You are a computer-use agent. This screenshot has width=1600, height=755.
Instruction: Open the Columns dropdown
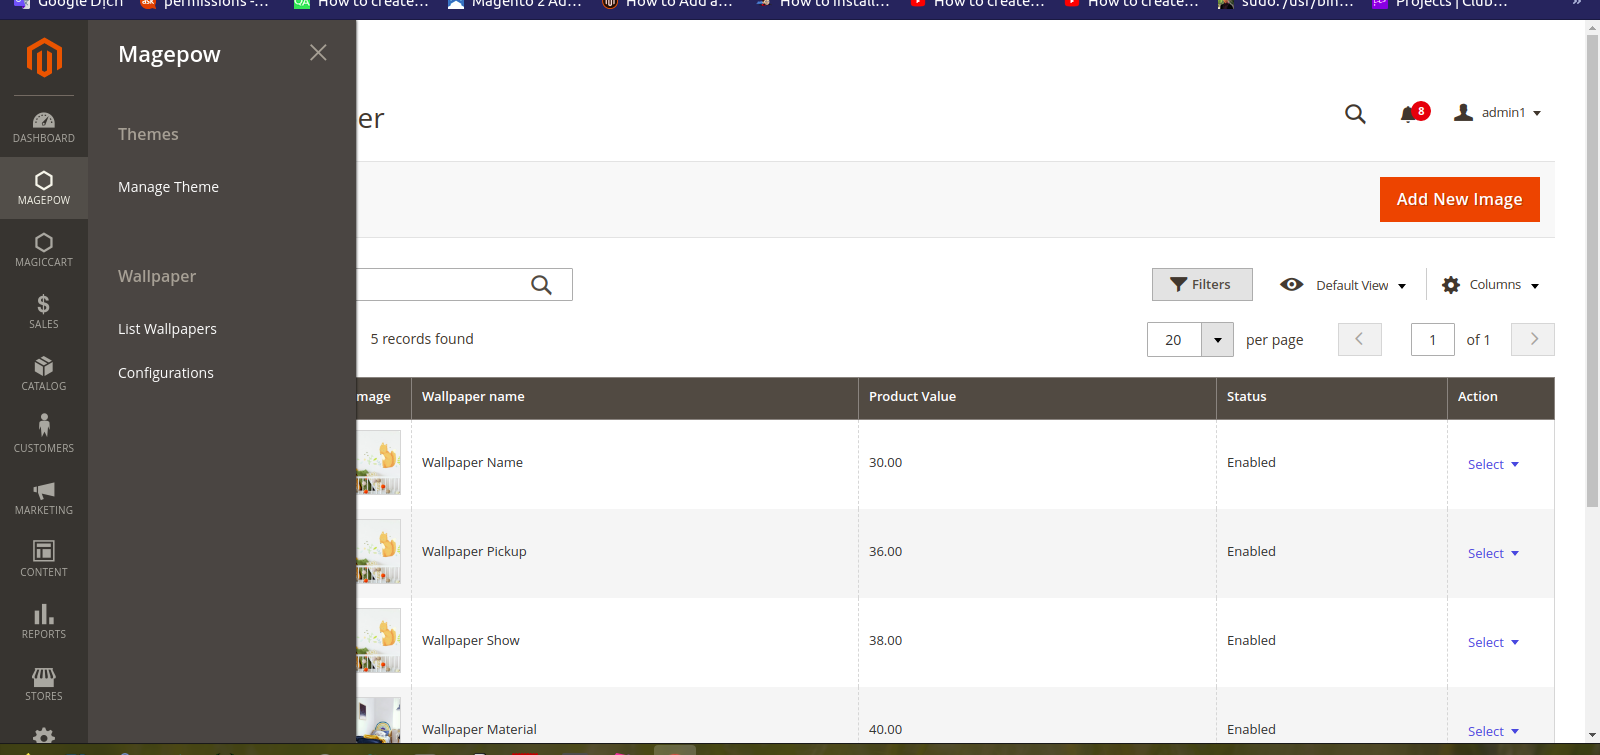tap(1490, 285)
